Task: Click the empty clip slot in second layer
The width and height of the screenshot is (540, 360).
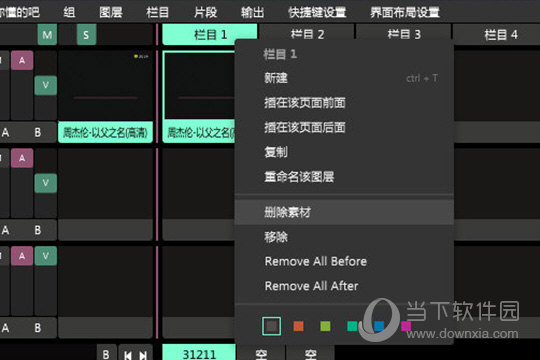Action: (105, 184)
